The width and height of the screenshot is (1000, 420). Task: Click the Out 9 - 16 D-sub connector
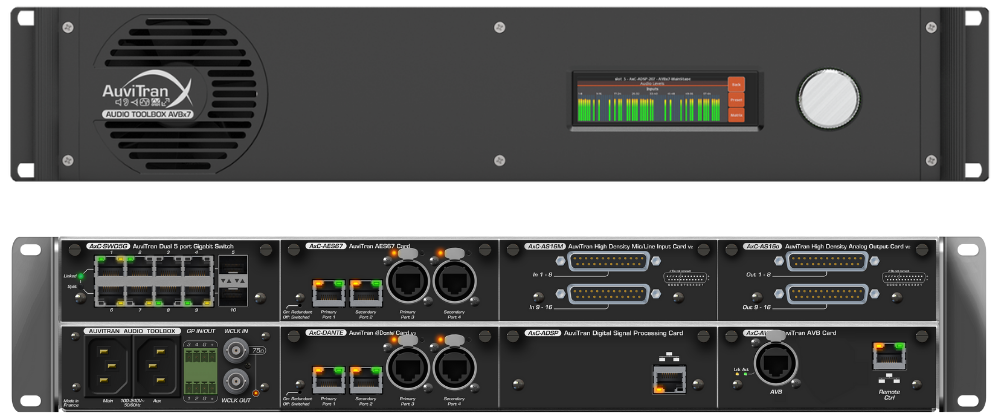click(x=825, y=294)
